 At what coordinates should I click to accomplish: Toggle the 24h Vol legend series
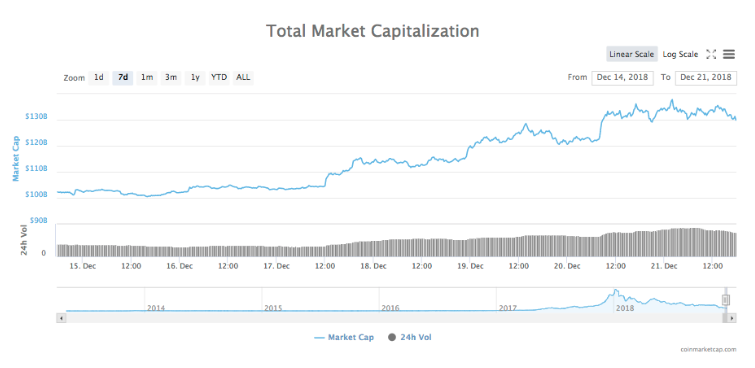409,337
